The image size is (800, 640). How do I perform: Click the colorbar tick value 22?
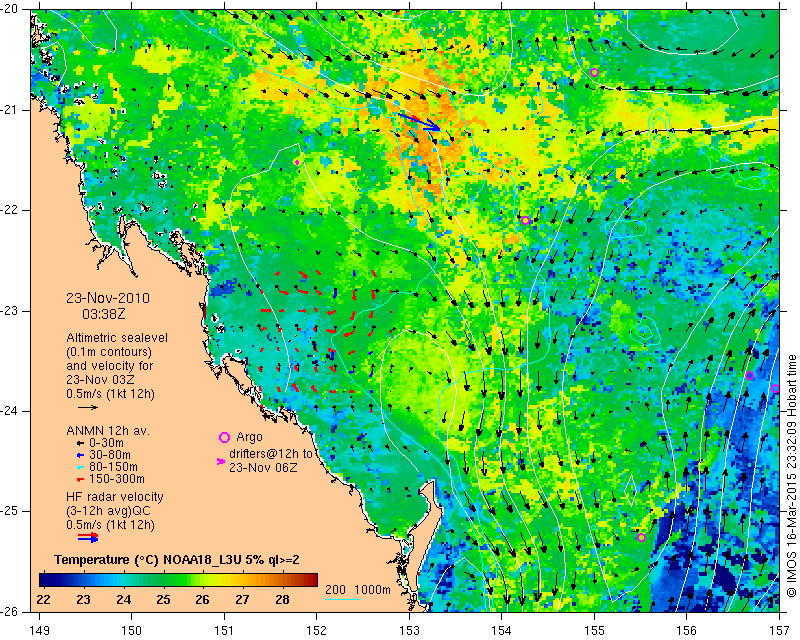[43, 599]
